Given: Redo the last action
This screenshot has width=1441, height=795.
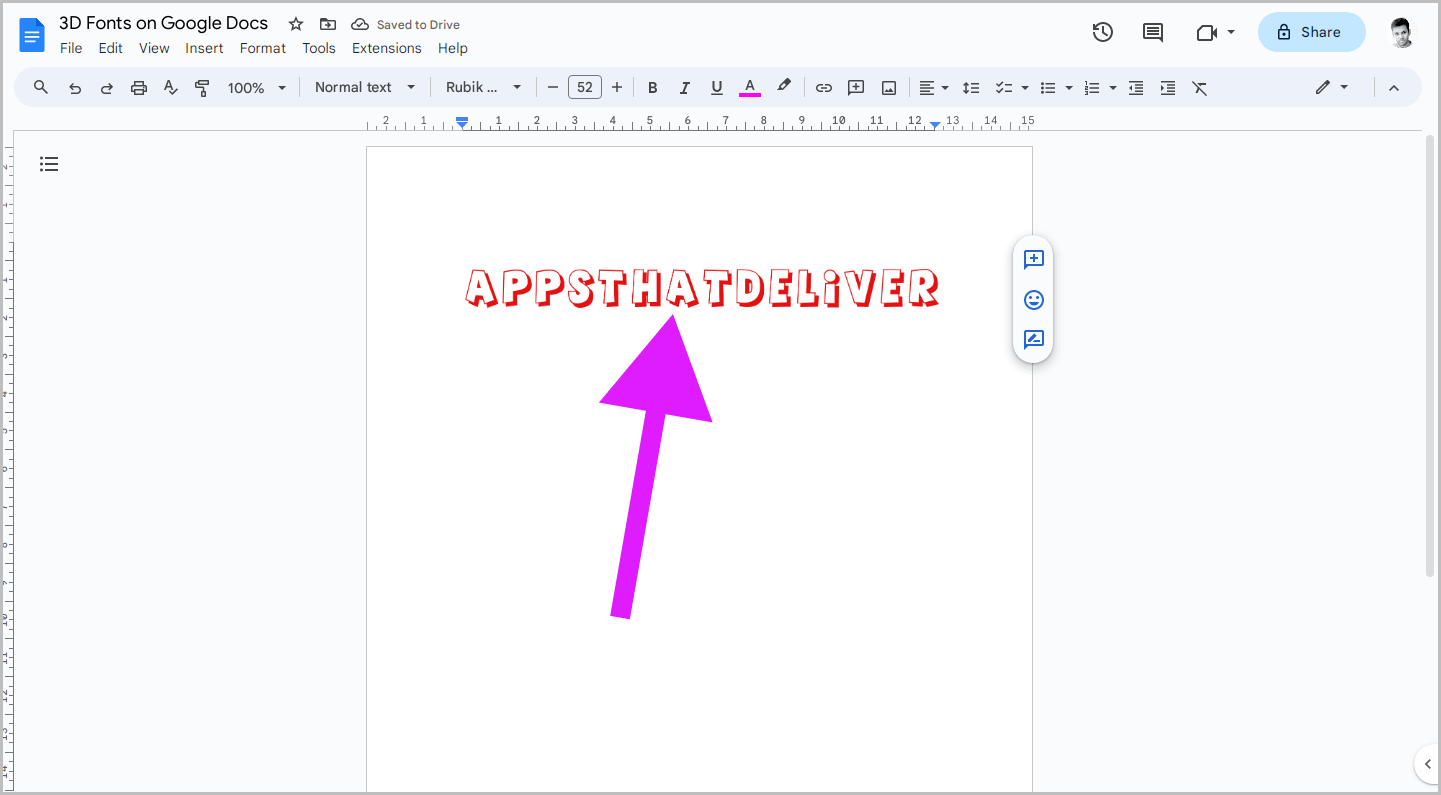Looking at the screenshot, I should (x=107, y=88).
